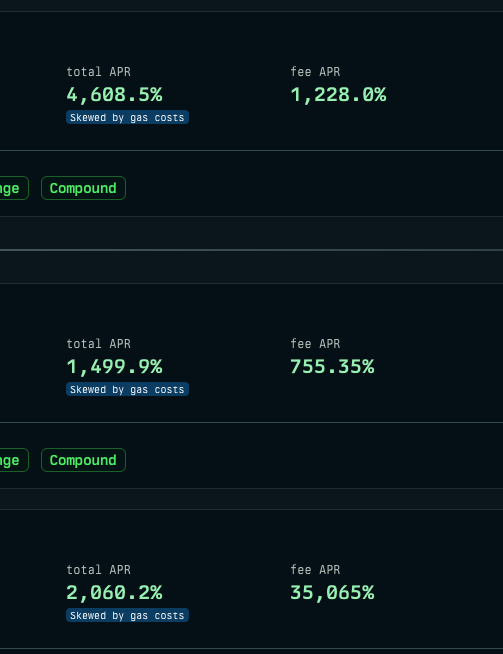Click Compound button below 4,608.5% APR
This screenshot has height=654, width=503.
(x=83, y=188)
